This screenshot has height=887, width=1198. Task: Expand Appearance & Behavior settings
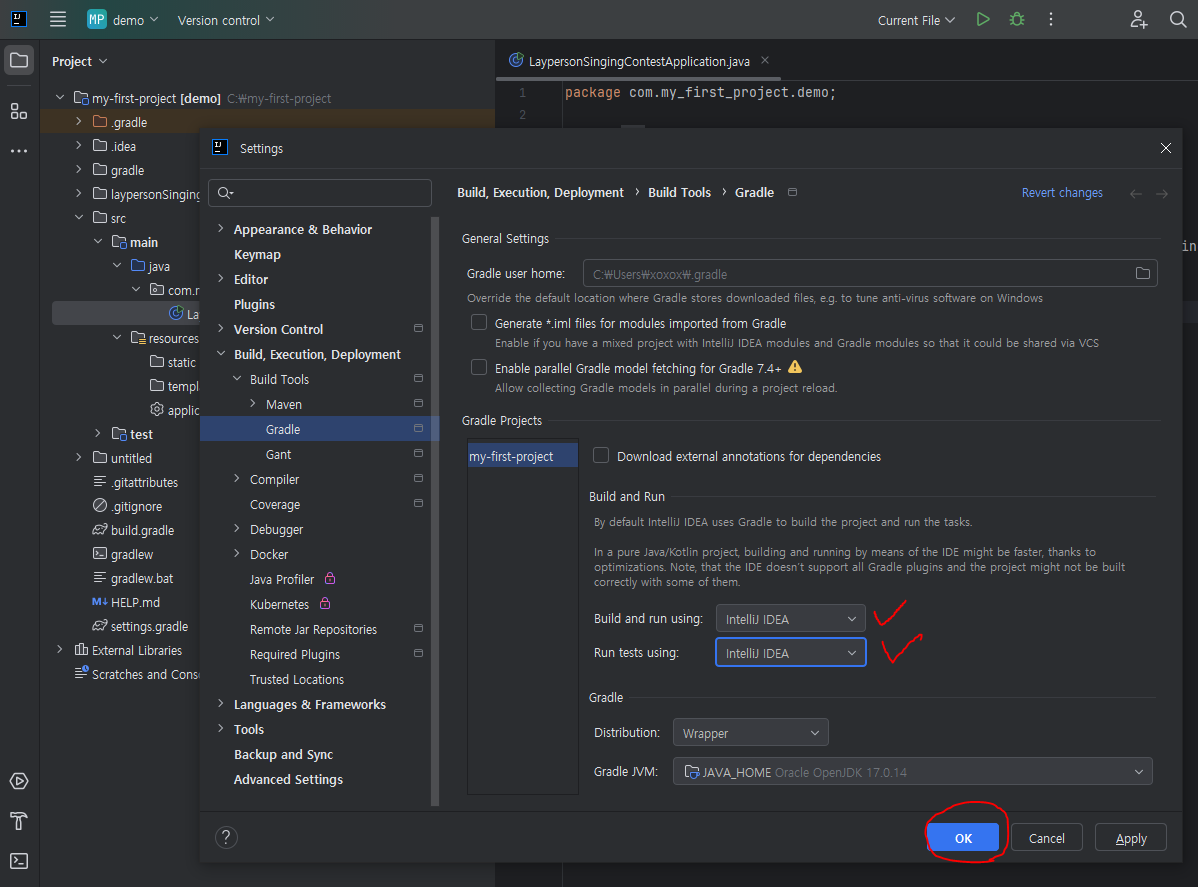[x=221, y=228]
